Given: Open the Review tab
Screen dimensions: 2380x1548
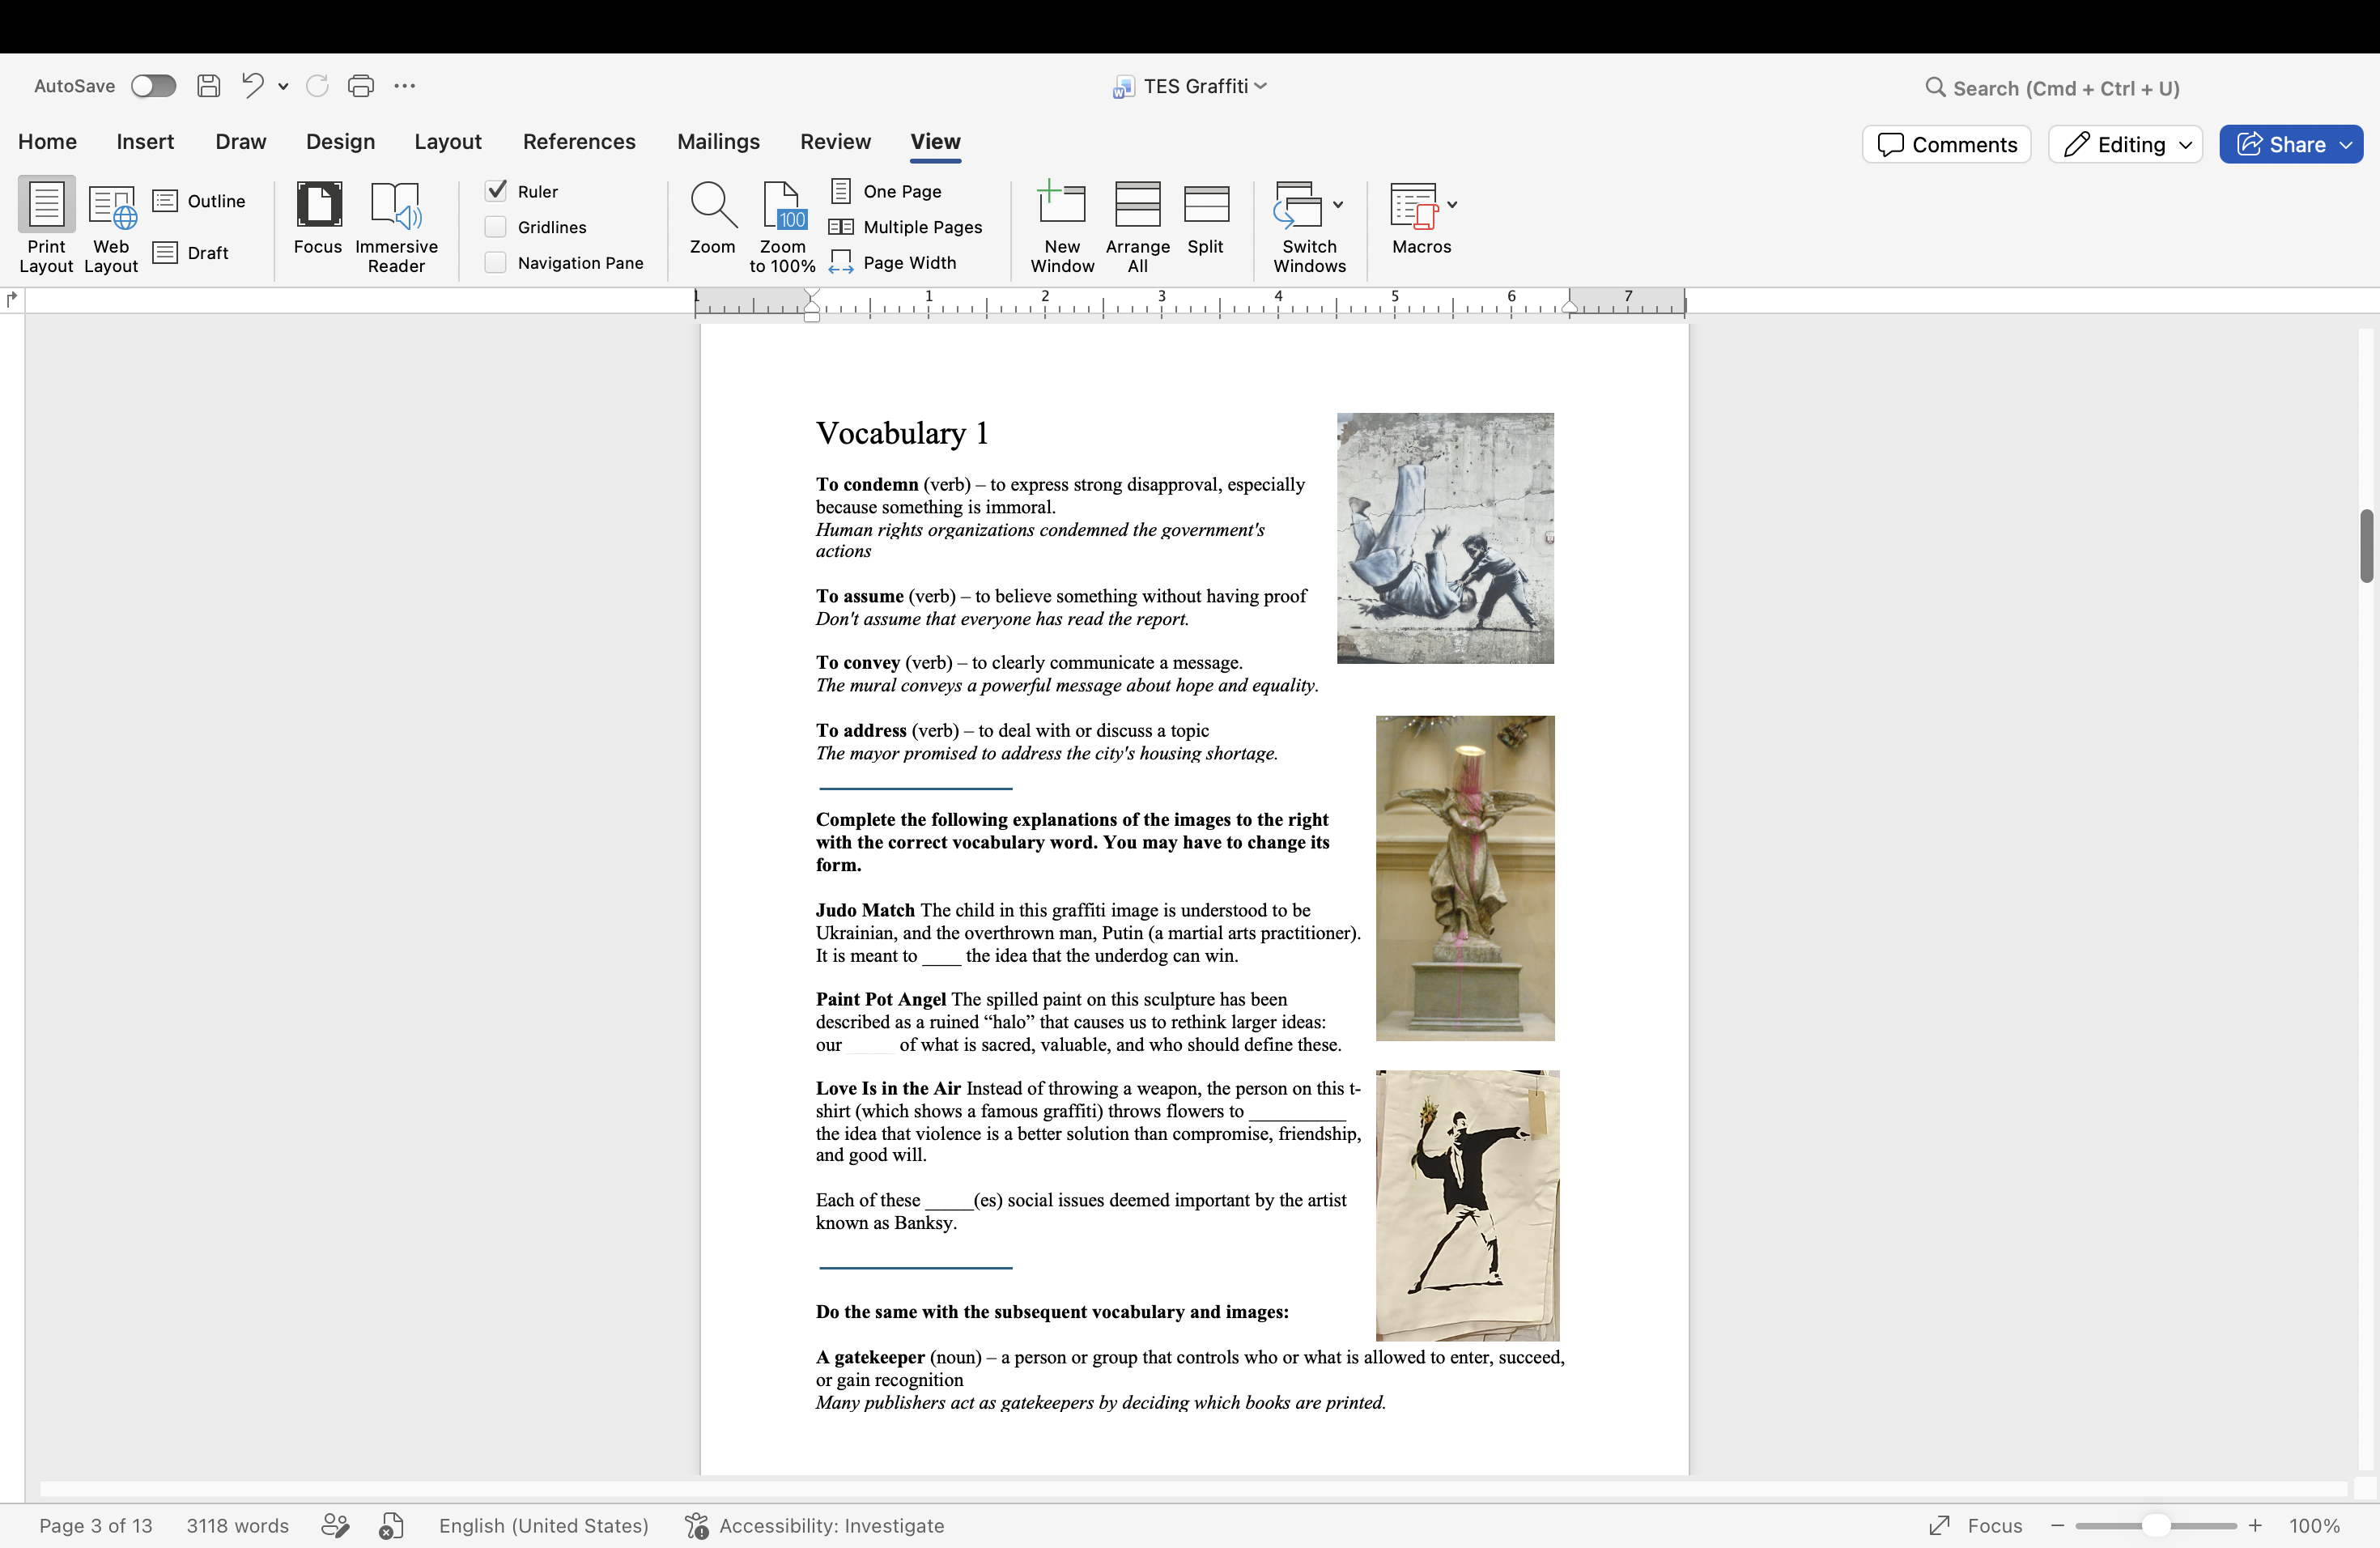Looking at the screenshot, I should pos(835,142).
